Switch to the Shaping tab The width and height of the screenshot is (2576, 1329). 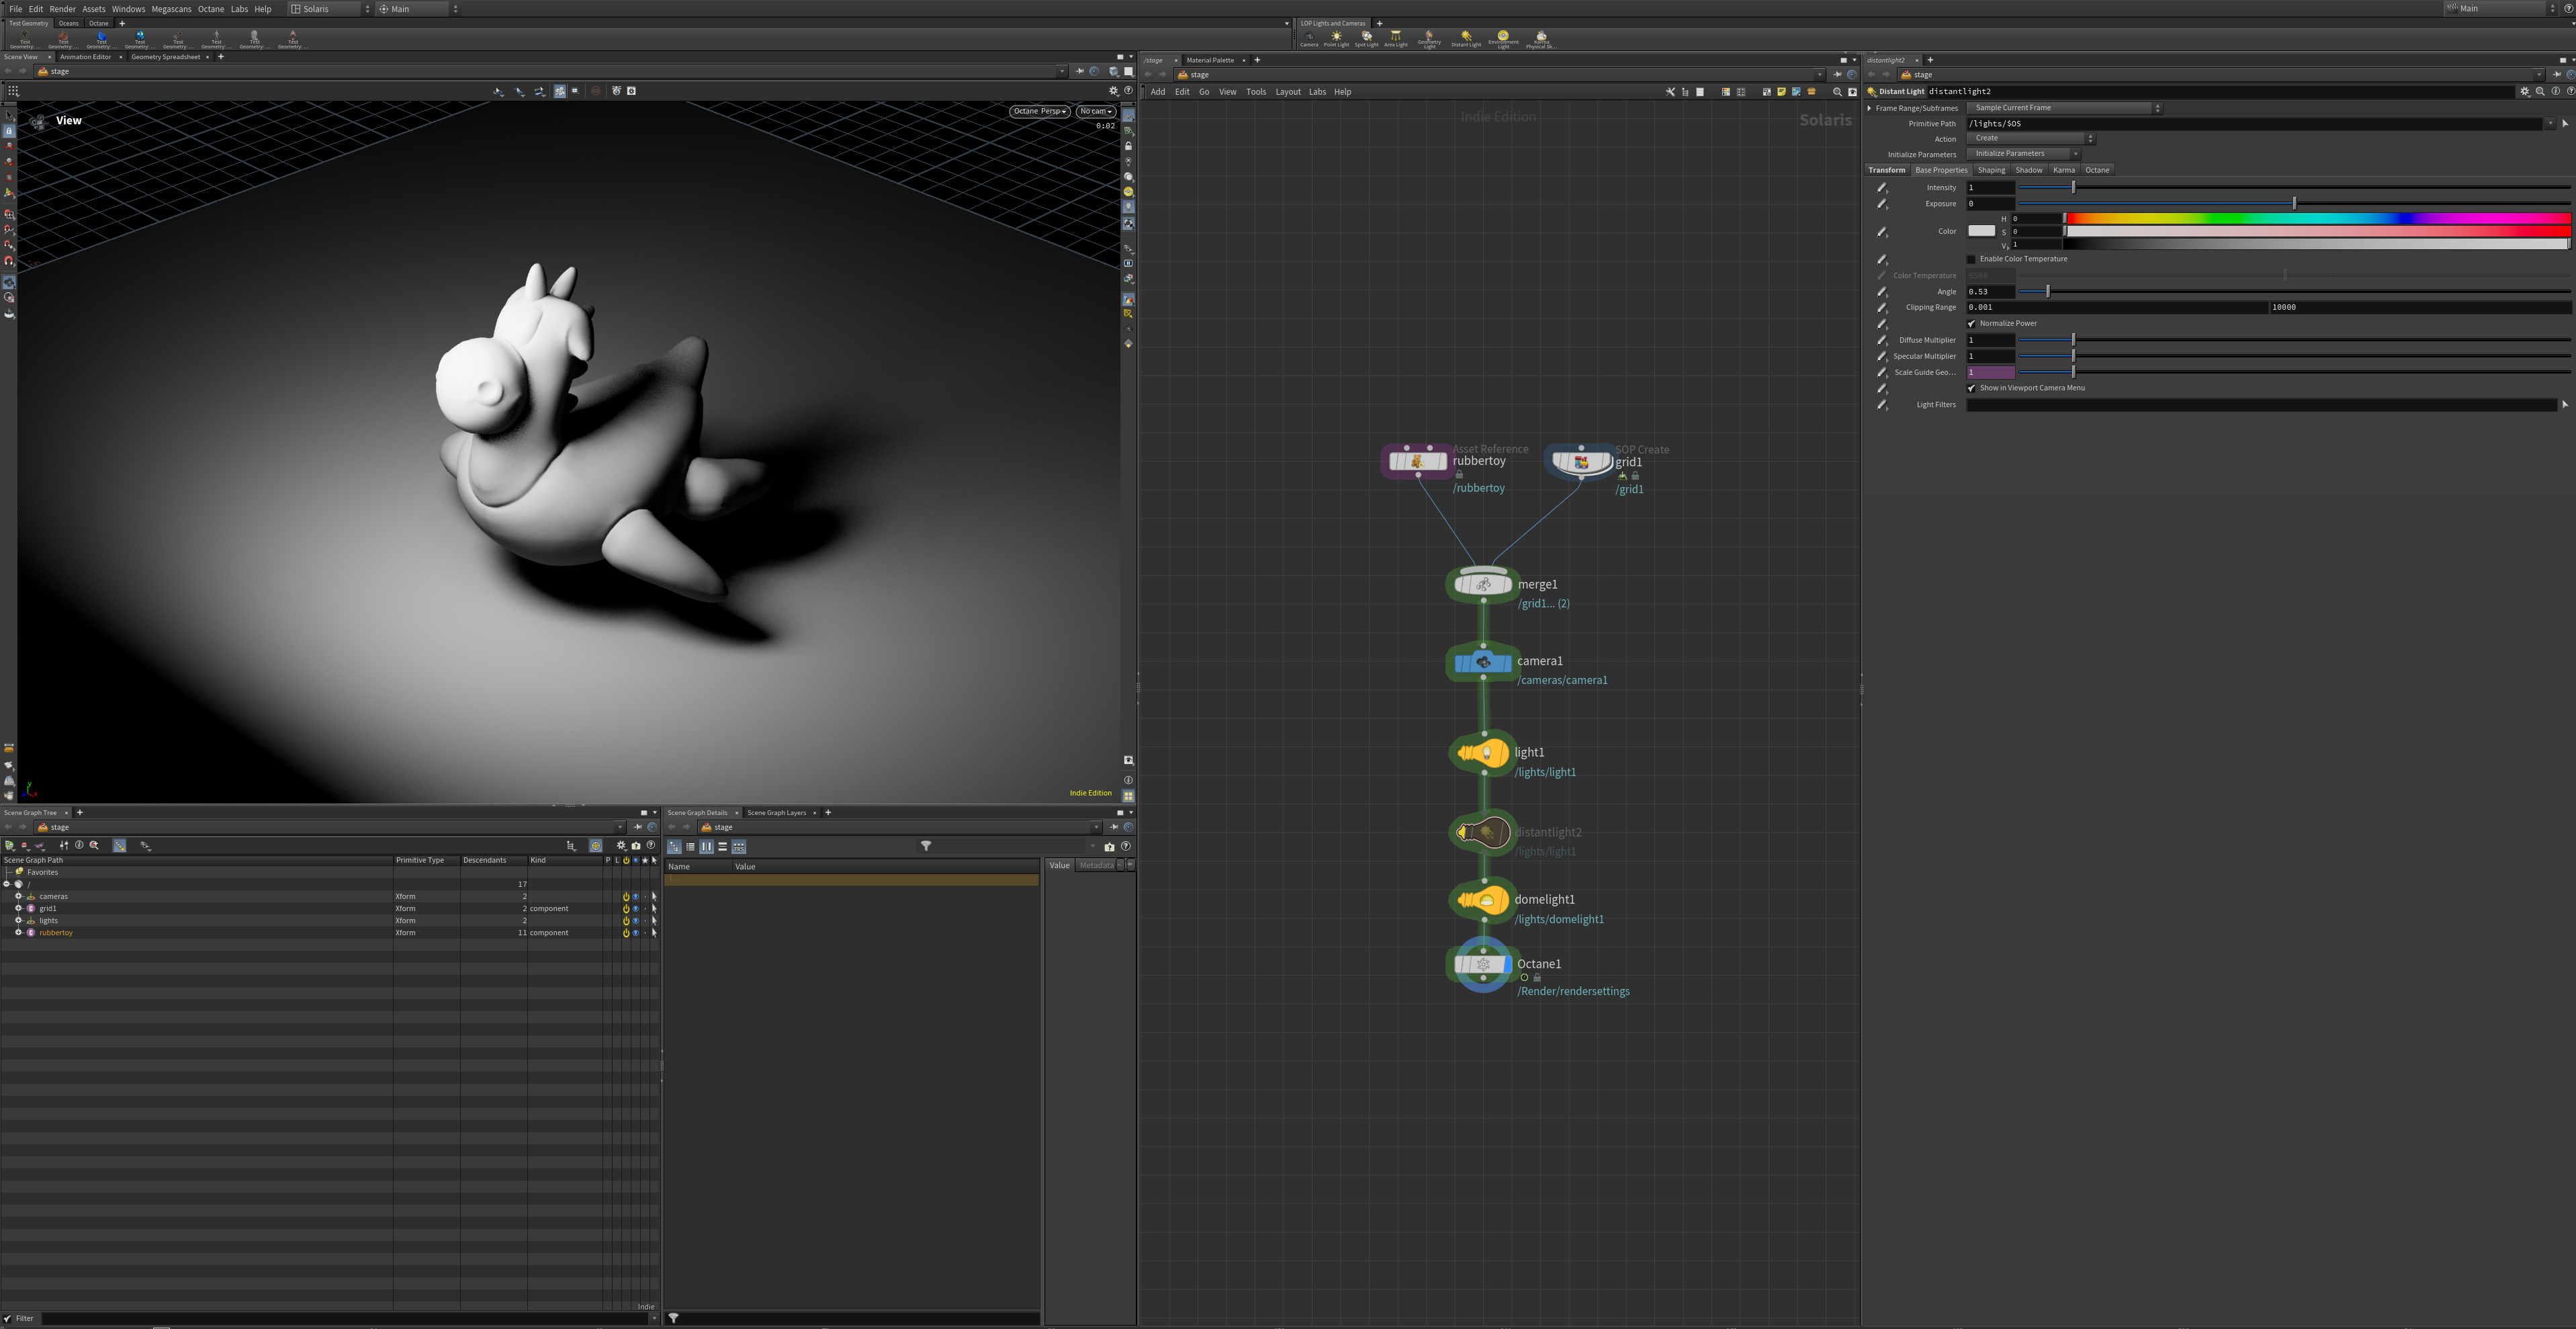point(1991,170)
